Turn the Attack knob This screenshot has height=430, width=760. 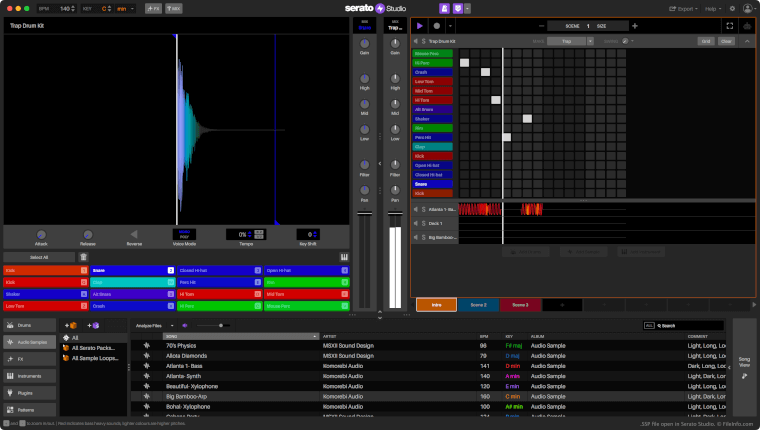42,235
